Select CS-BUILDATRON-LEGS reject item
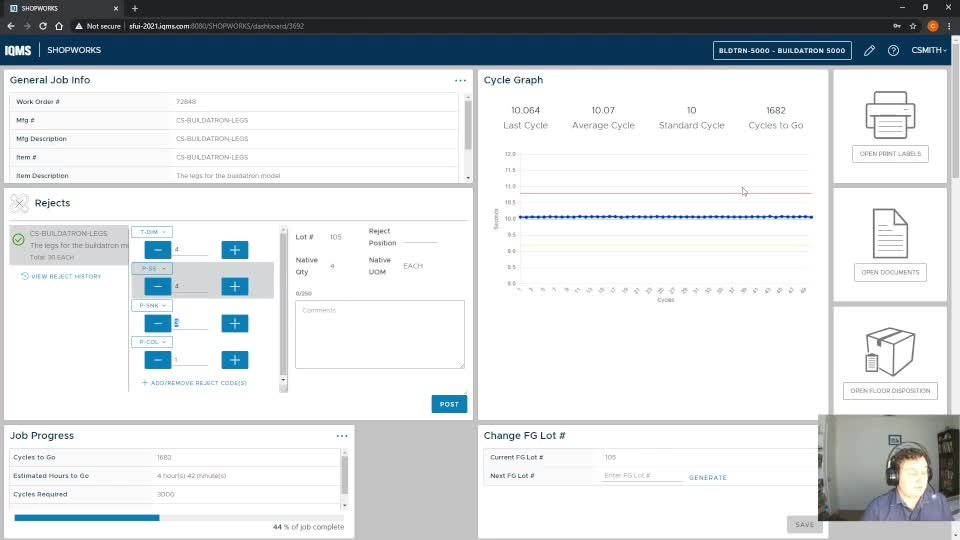 click(x=69, y=245)
